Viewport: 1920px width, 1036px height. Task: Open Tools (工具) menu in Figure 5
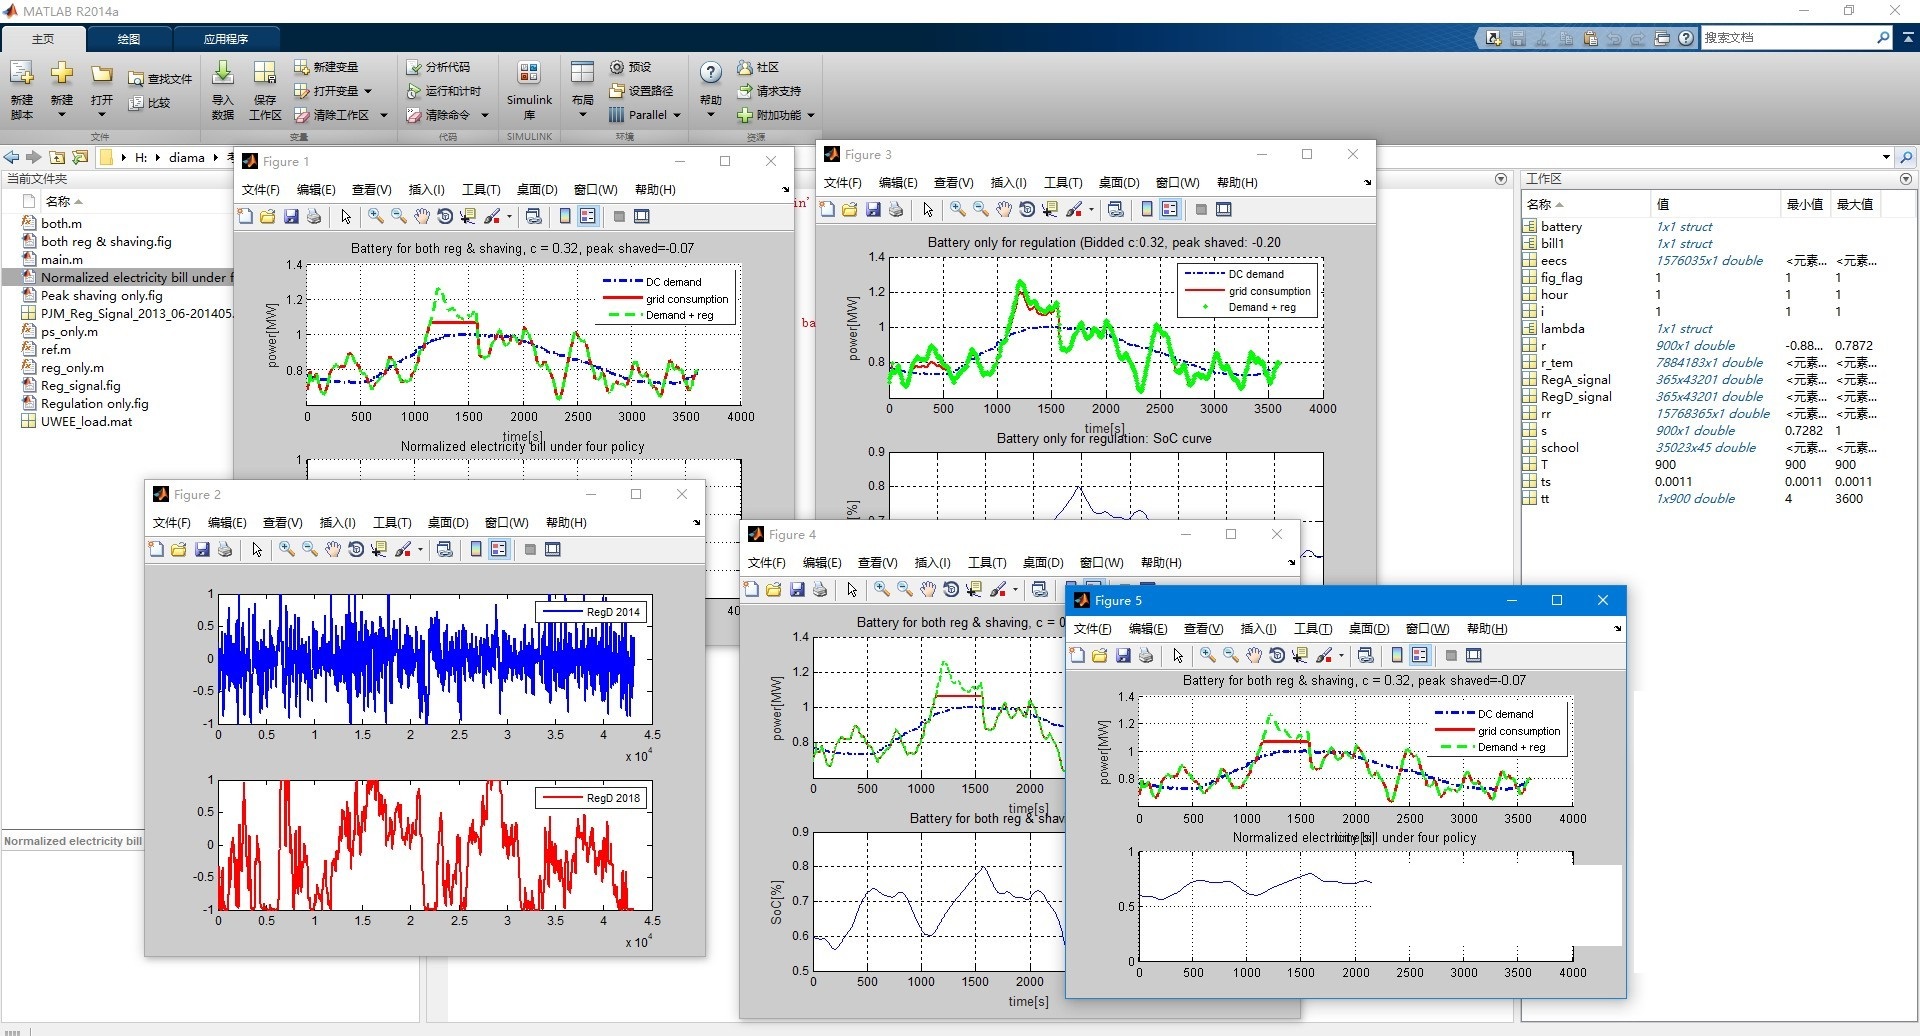tap(1312, 629)
